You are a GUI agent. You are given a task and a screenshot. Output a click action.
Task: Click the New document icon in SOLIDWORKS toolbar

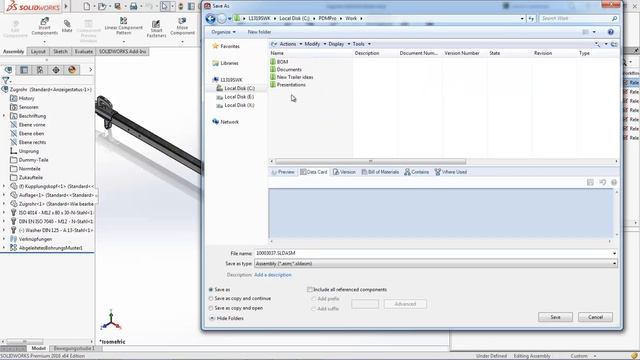(87, 7)
